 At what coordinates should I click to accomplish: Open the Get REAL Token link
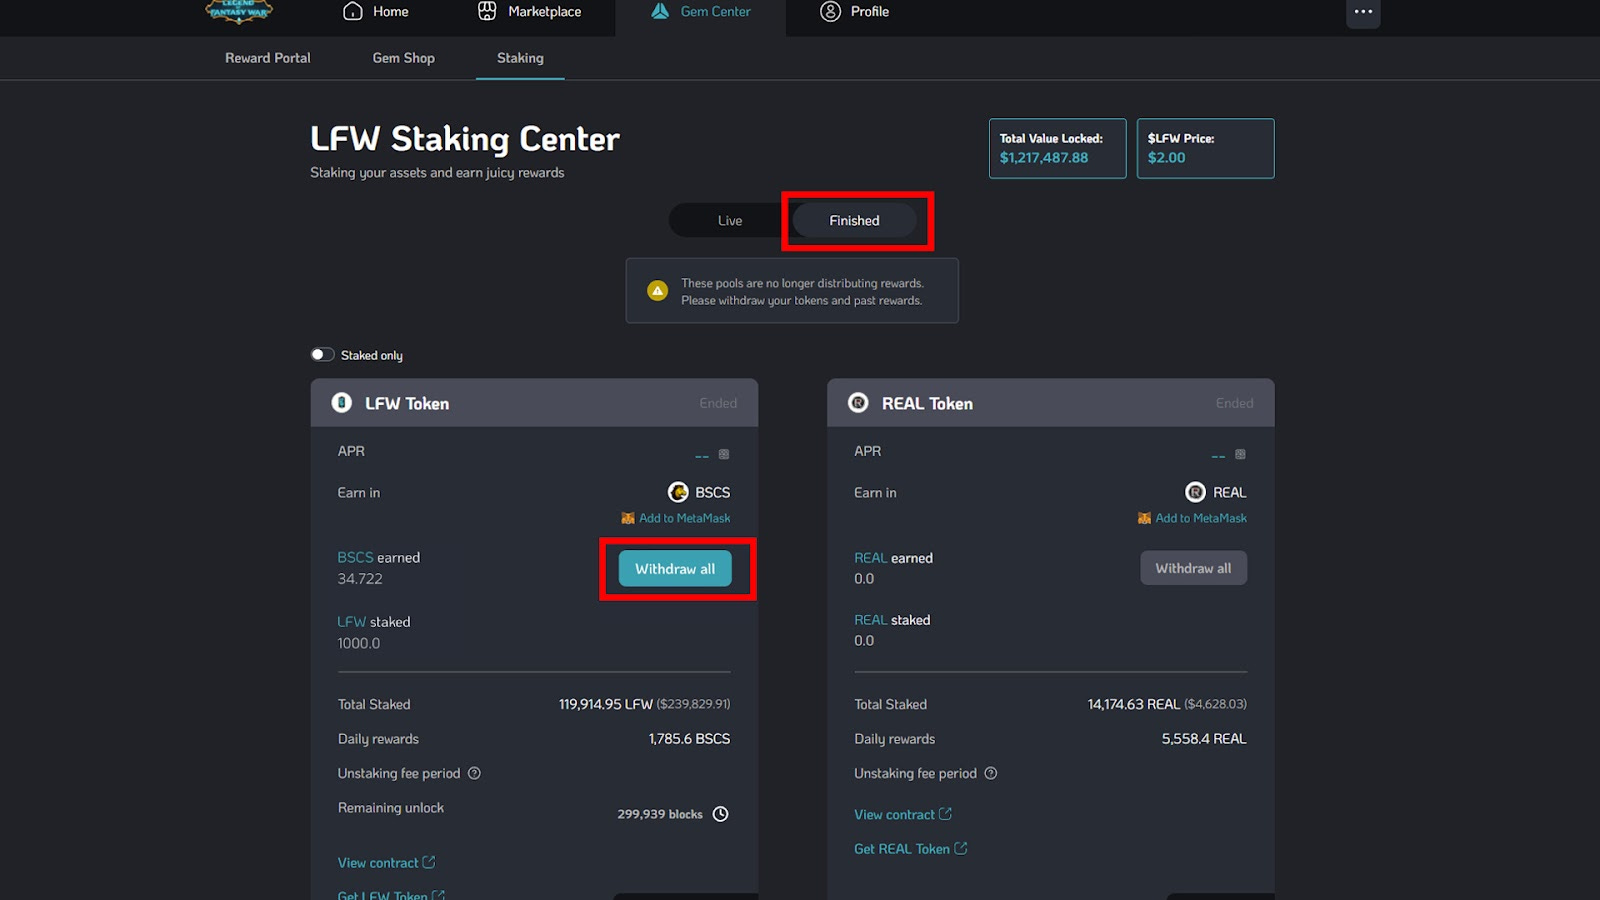click(x=911, y=849)
